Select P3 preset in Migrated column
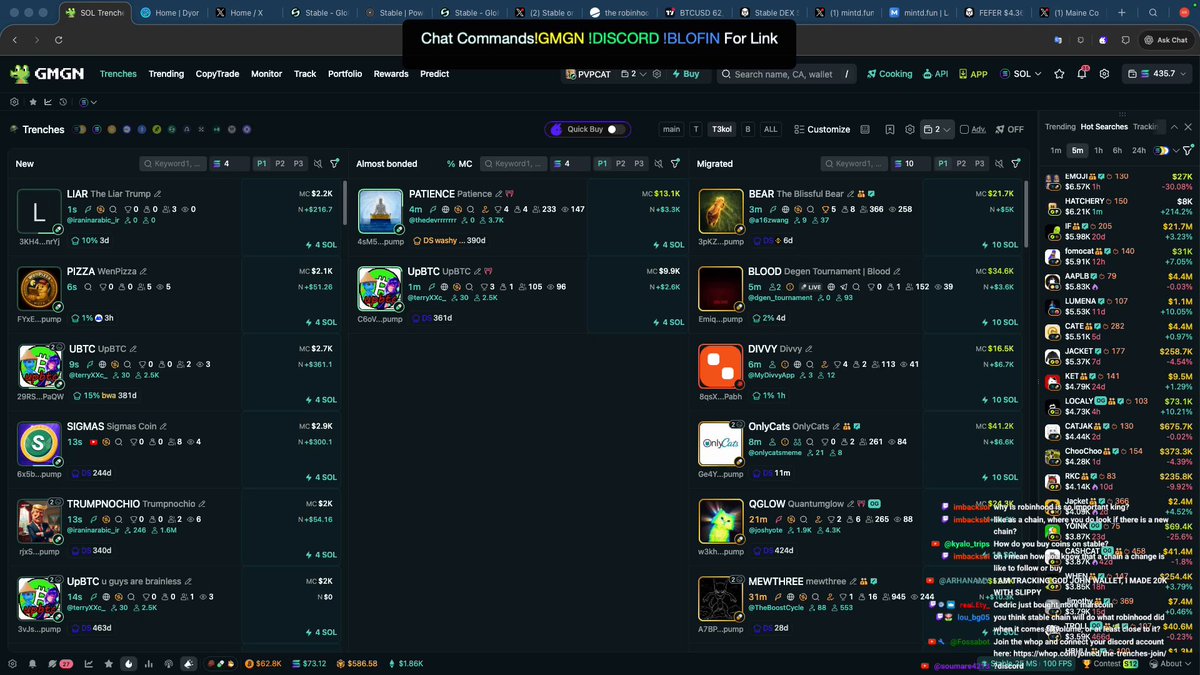This screenshot has width=1200, height=675. pyautogui.click(x=978, y=163)
